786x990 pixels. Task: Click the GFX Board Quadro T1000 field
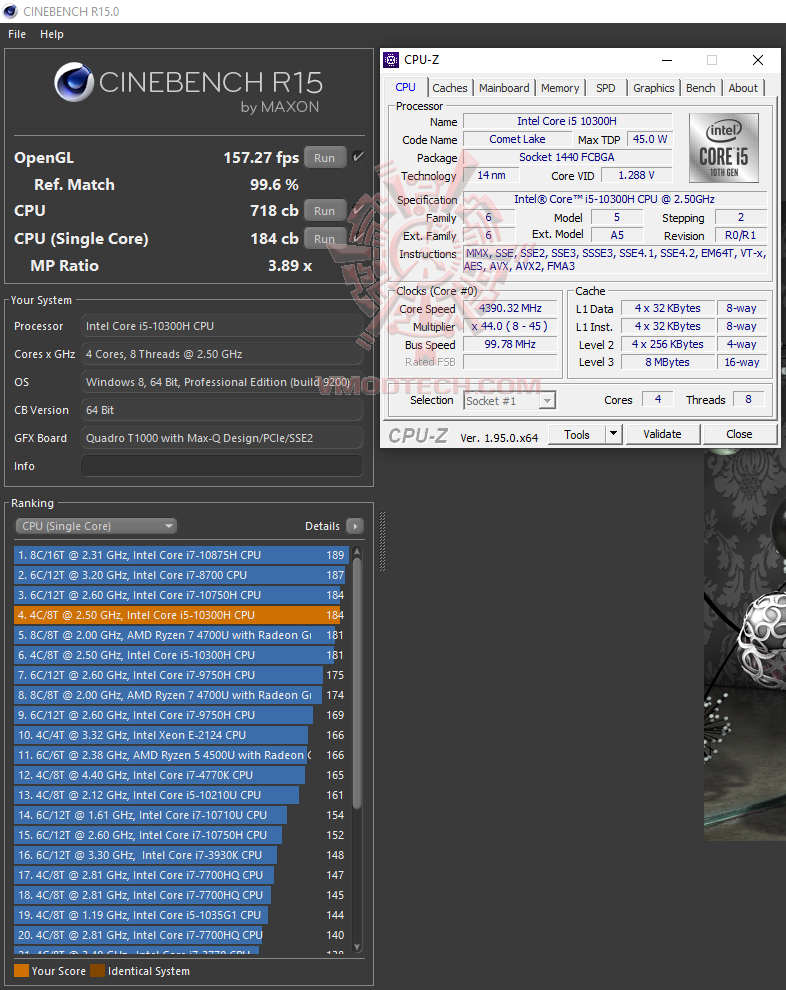coord(222,438)
